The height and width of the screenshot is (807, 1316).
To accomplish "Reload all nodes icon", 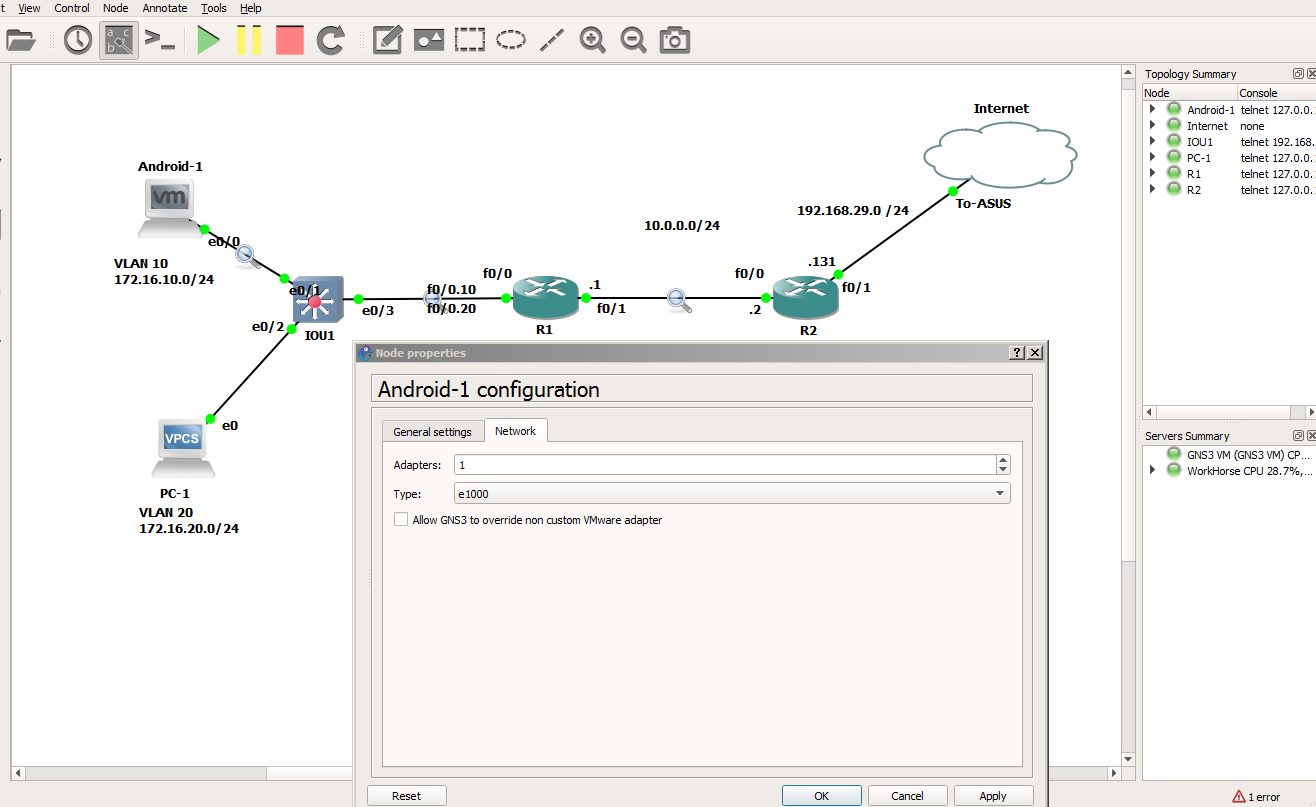I will click(331, 40).
